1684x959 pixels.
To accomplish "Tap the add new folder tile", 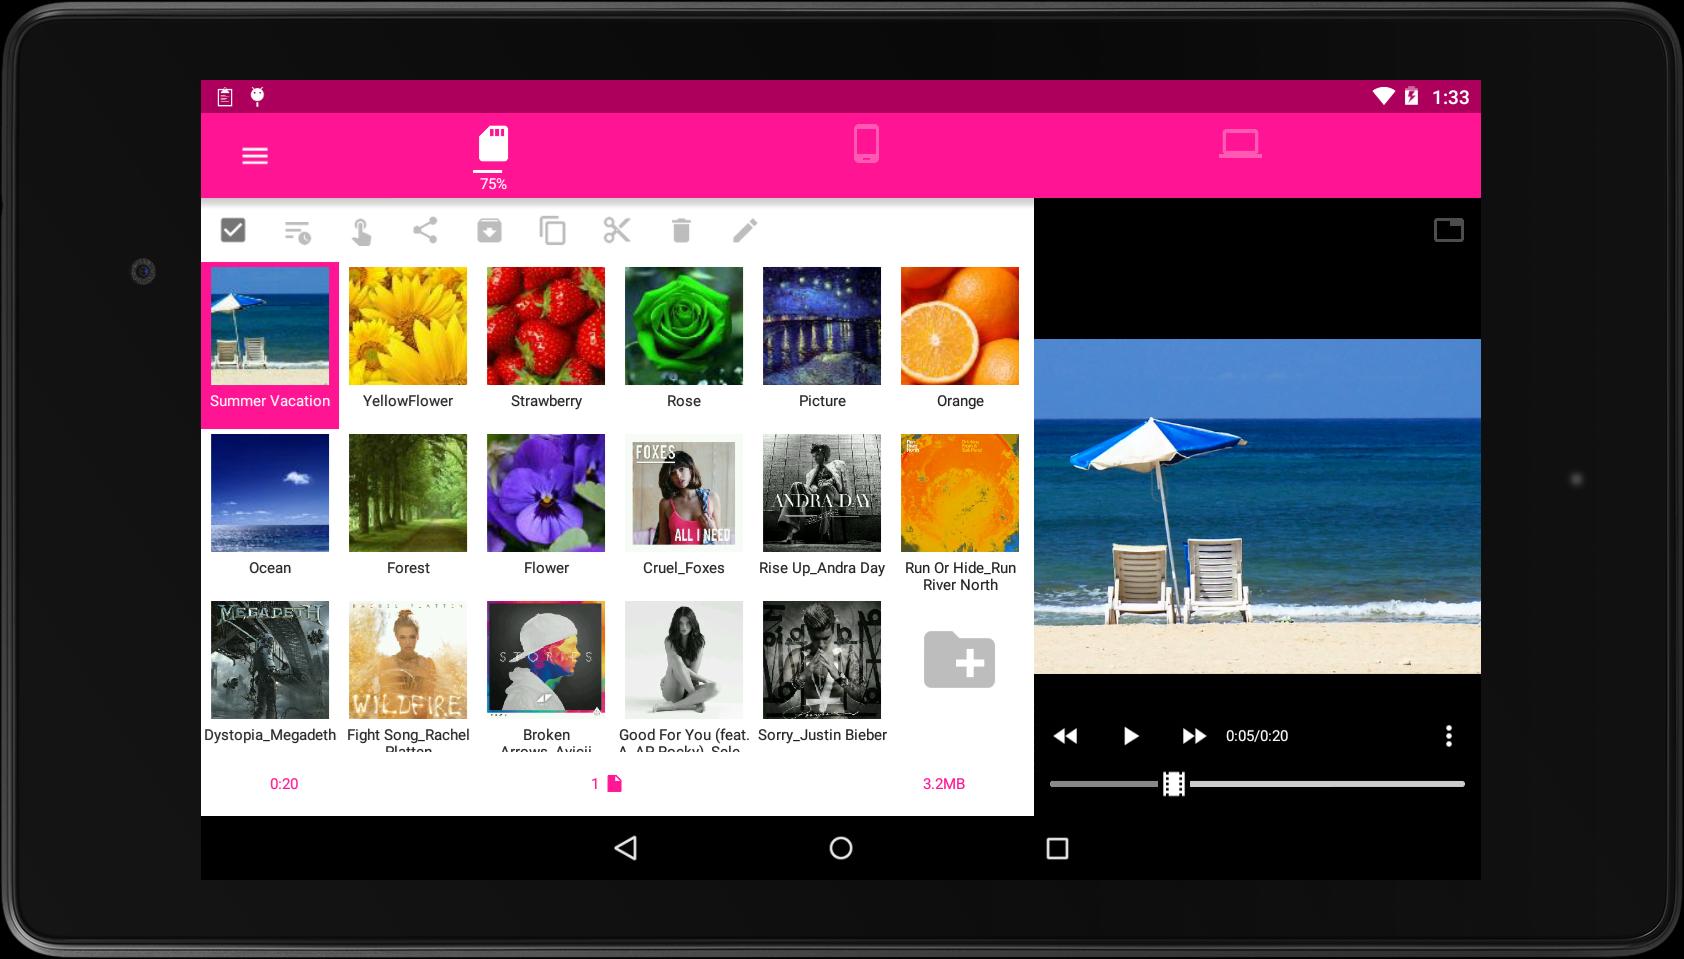I will (959, 660).
